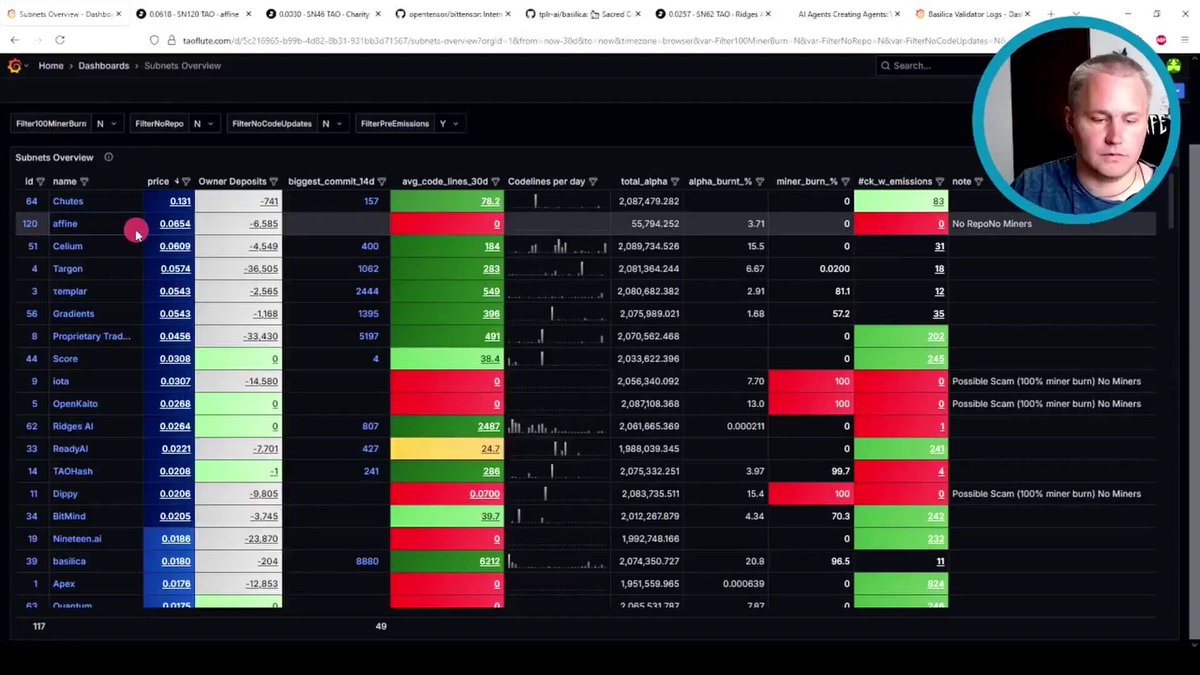This screenshot has width=1200, height=675.
Task: Click Ridges AI codelines sparkline
Action: (x=558, y=426)
